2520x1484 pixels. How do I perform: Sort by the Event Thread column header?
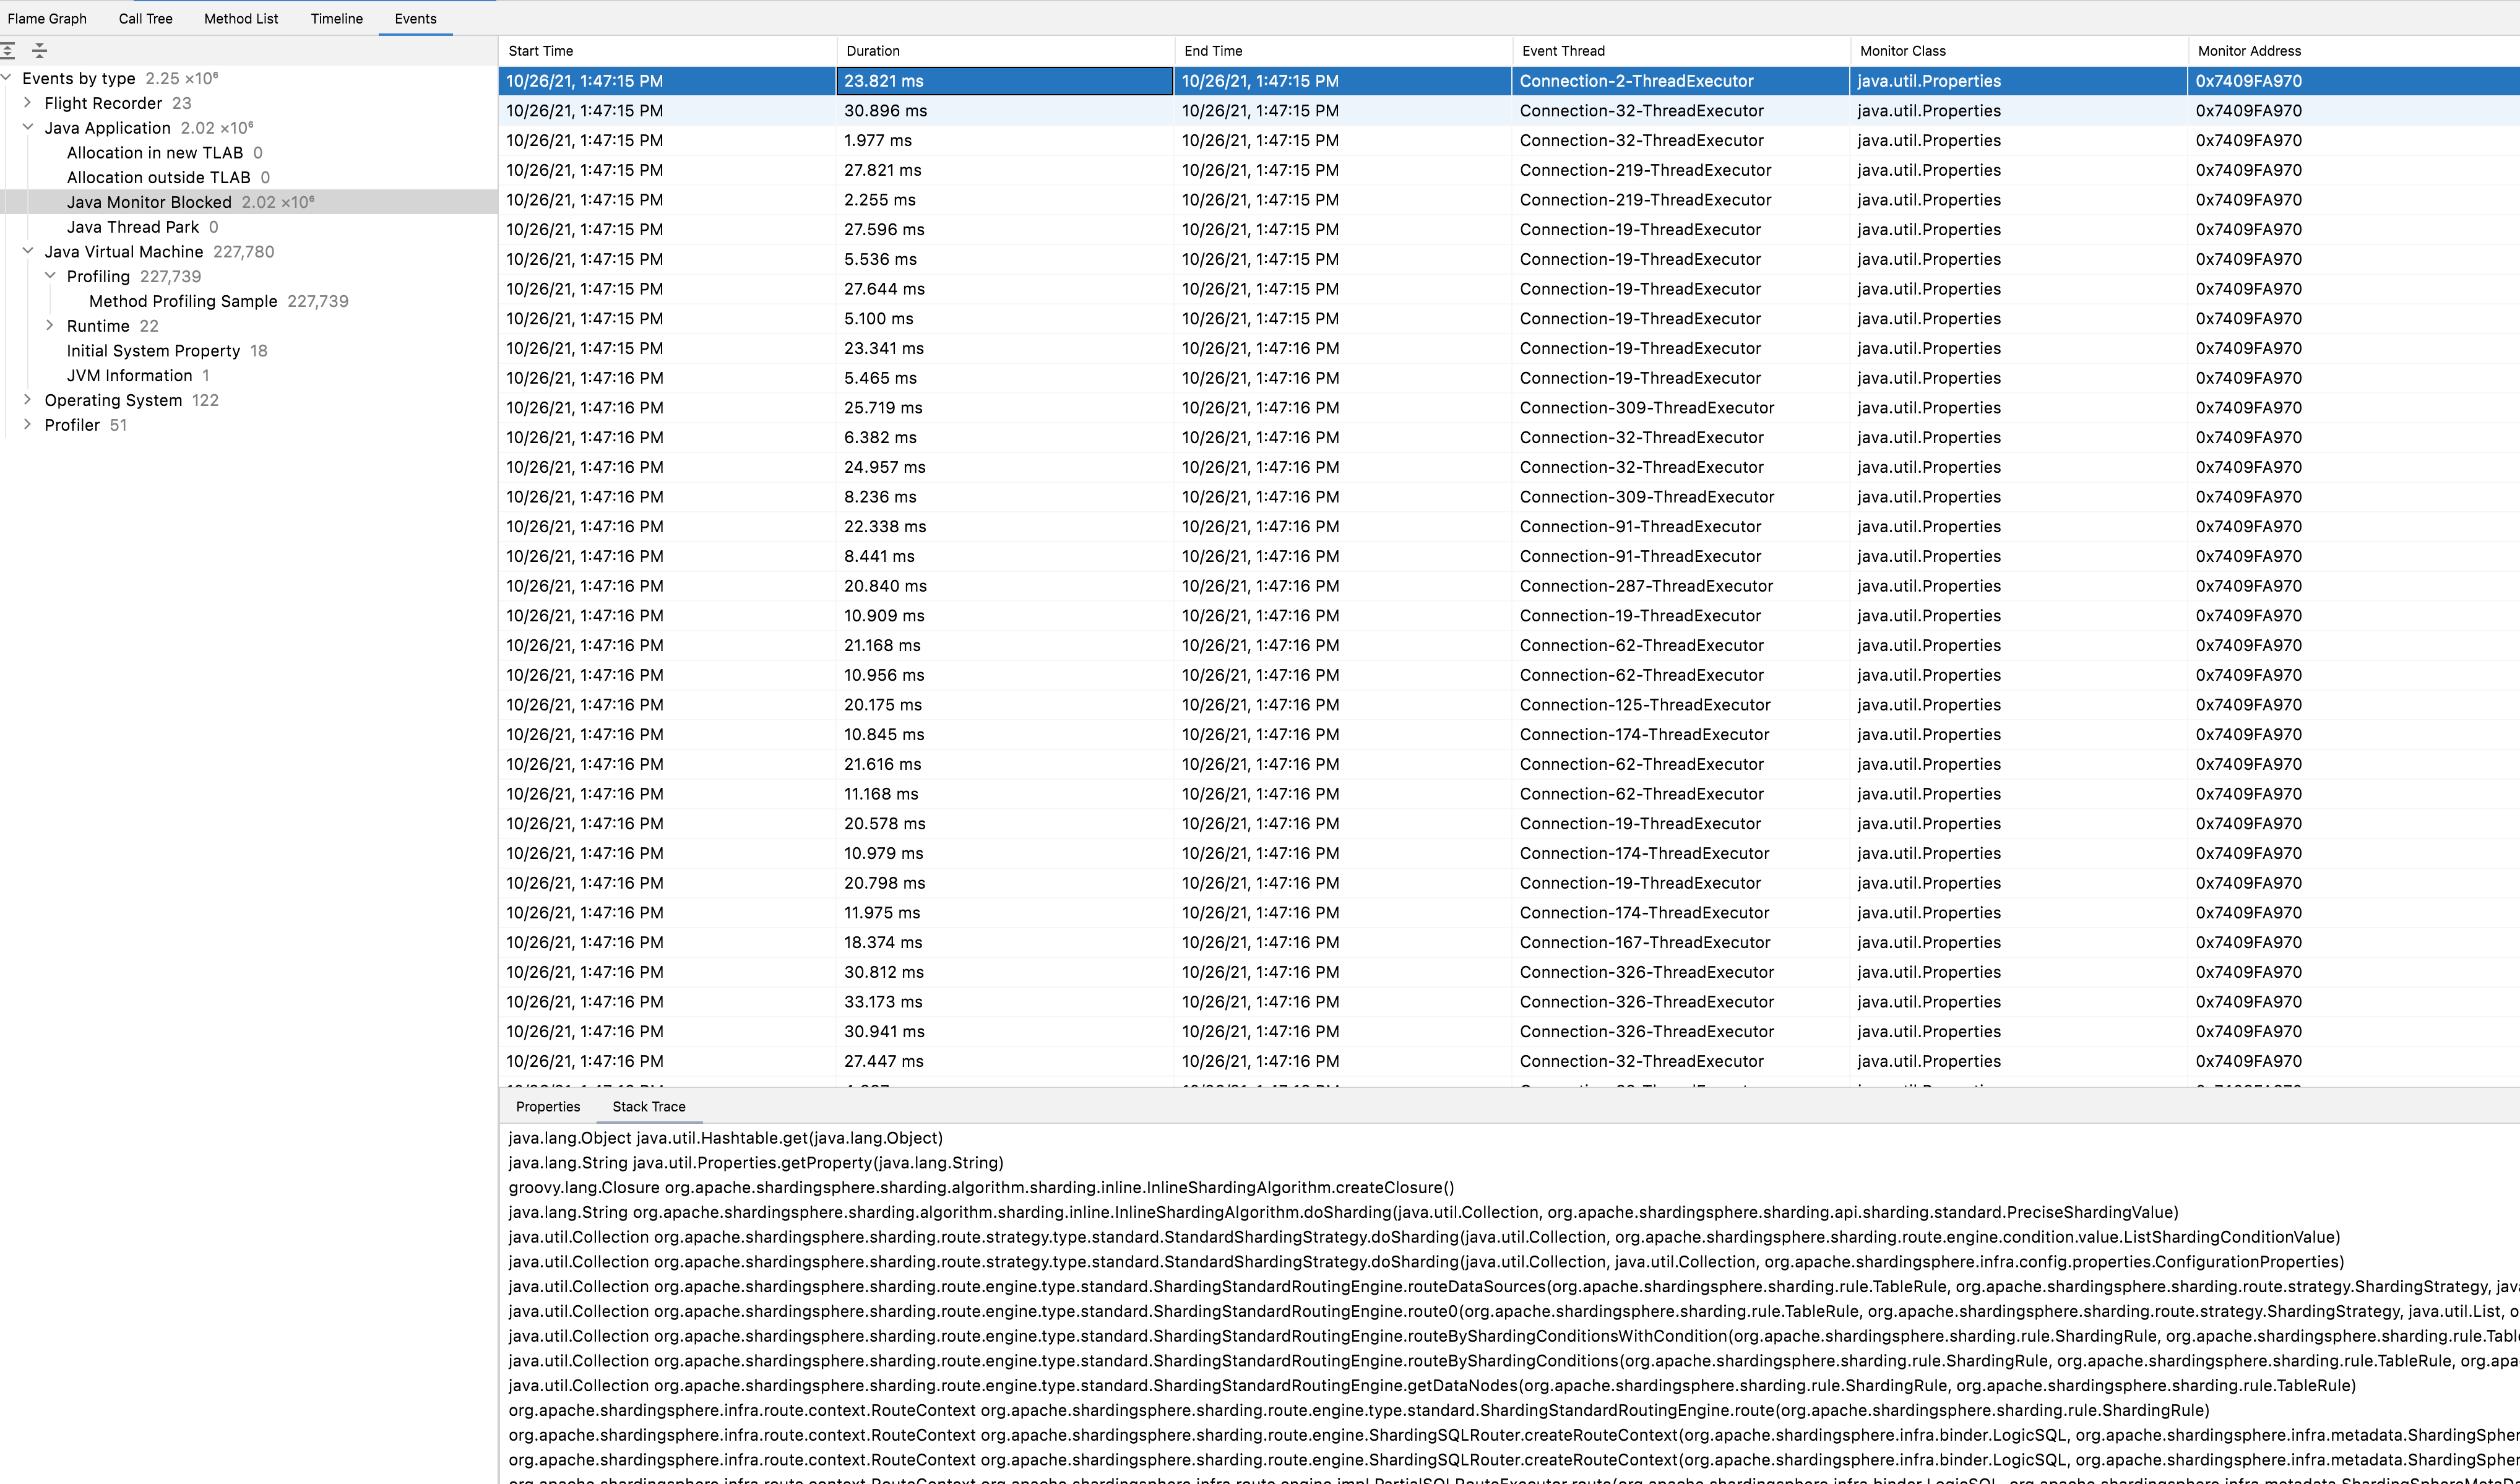point(1562,51)
